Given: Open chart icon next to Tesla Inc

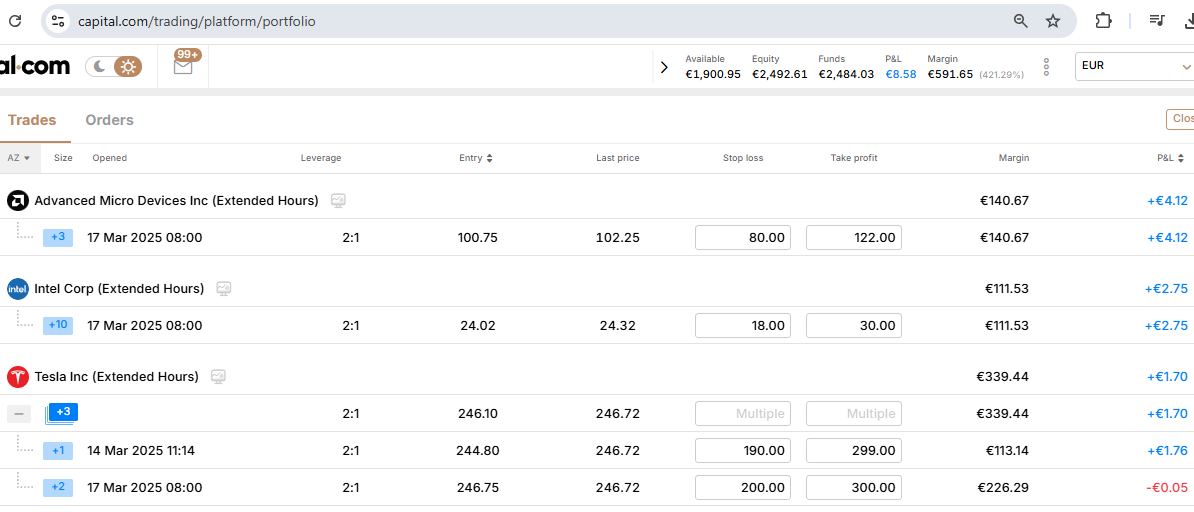Looking at the screenshot, I should (218, 377).
